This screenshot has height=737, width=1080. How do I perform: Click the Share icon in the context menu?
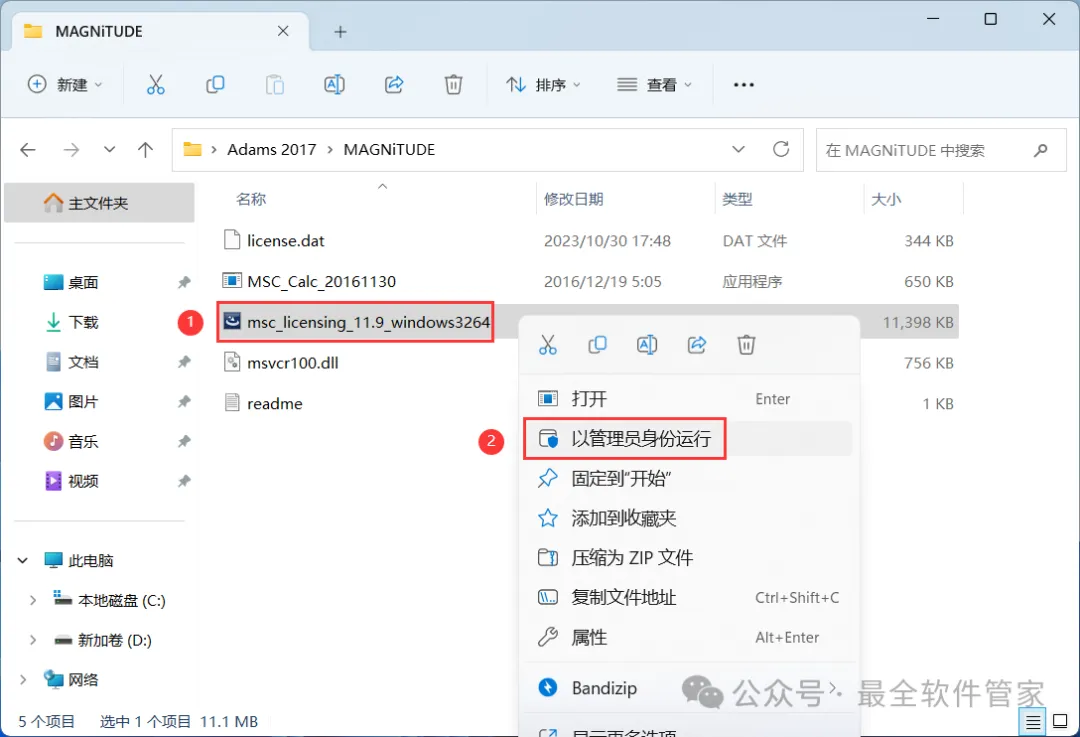(697, 344)
